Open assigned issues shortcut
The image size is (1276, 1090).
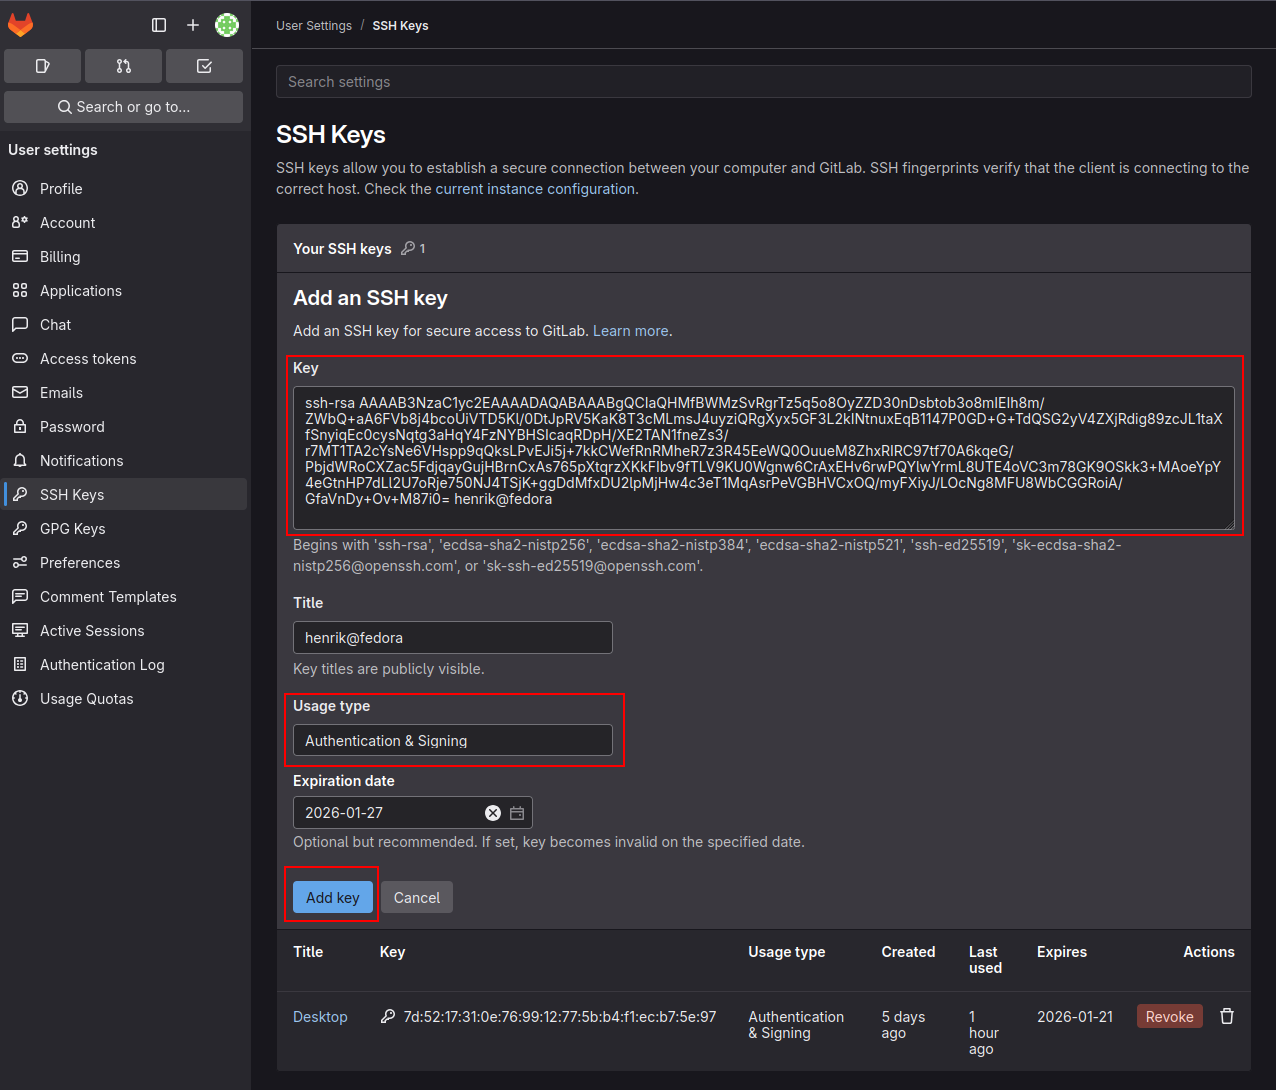pos(42,66)
